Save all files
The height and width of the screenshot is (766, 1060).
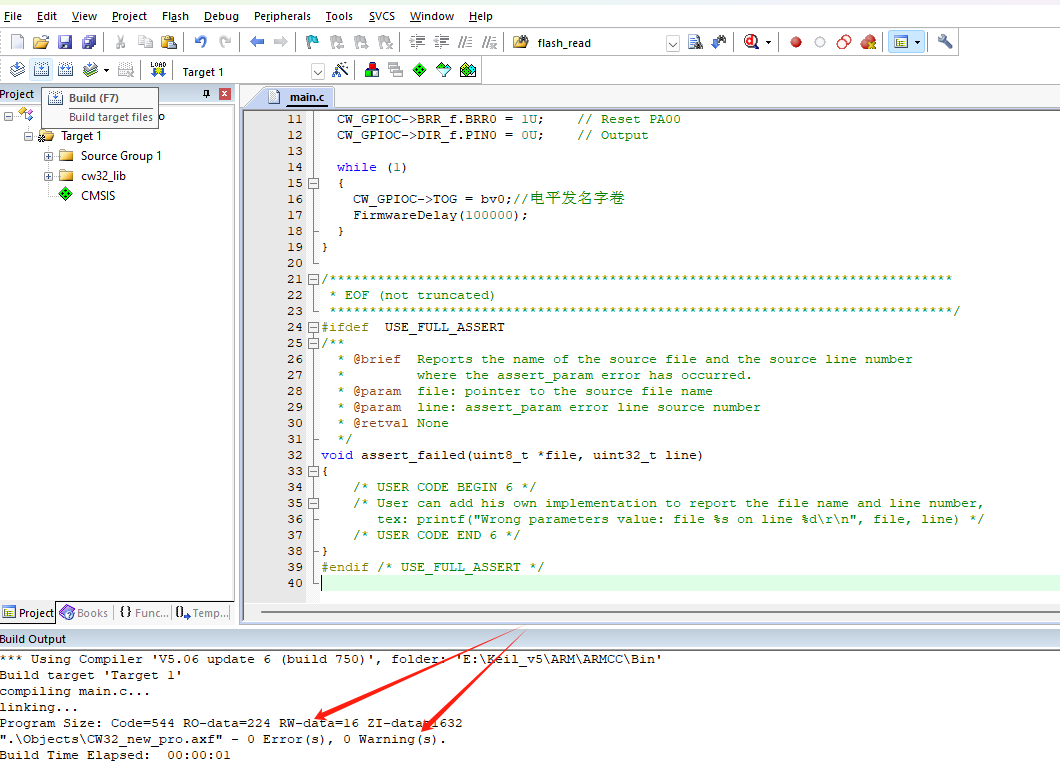coord(89,43)
